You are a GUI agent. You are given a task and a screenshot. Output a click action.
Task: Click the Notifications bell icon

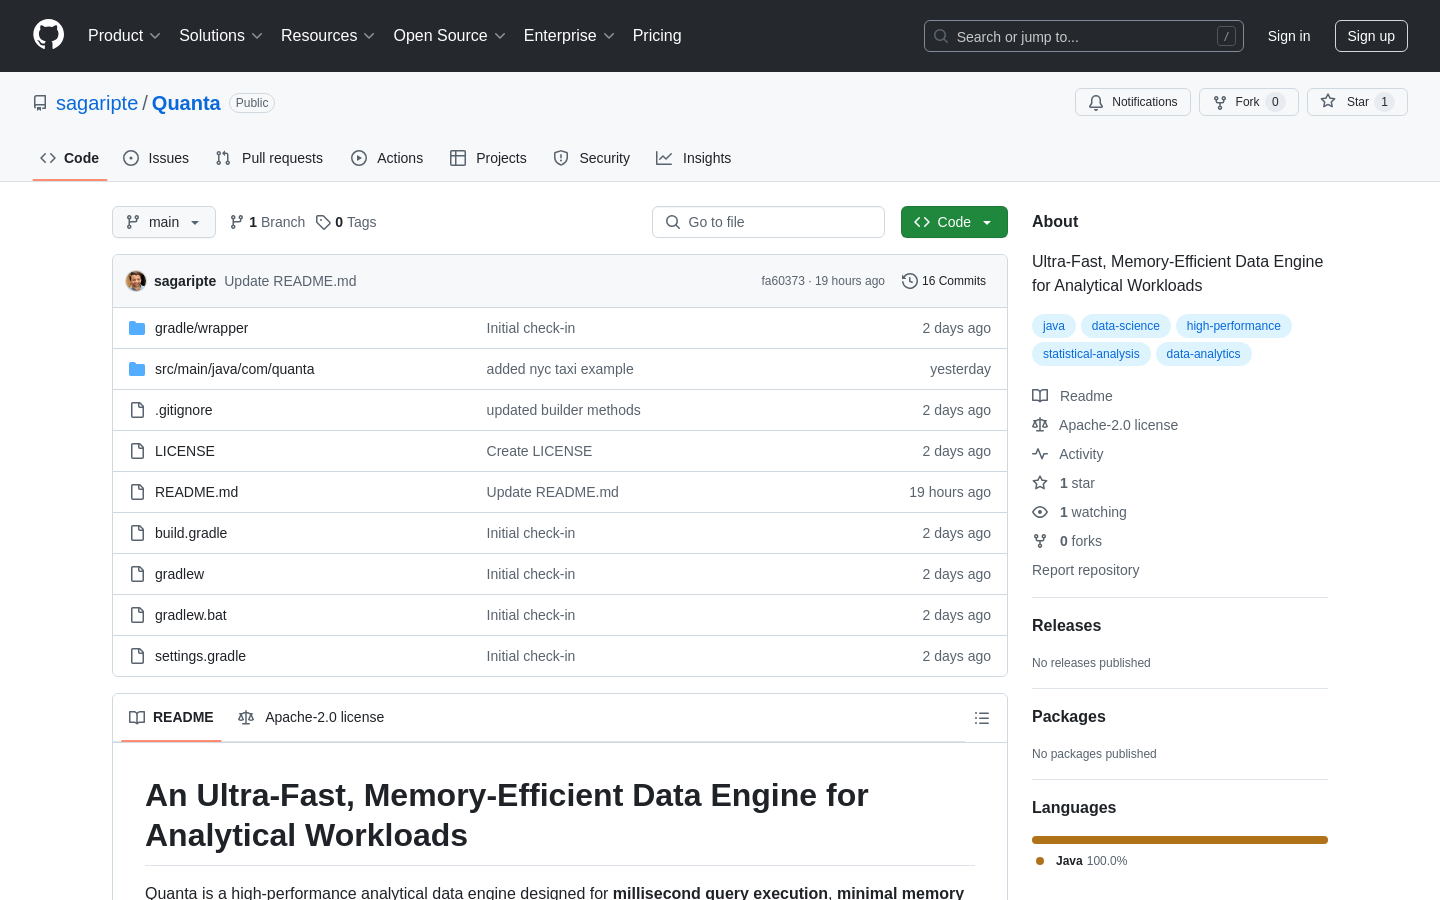pos(1096,102)
